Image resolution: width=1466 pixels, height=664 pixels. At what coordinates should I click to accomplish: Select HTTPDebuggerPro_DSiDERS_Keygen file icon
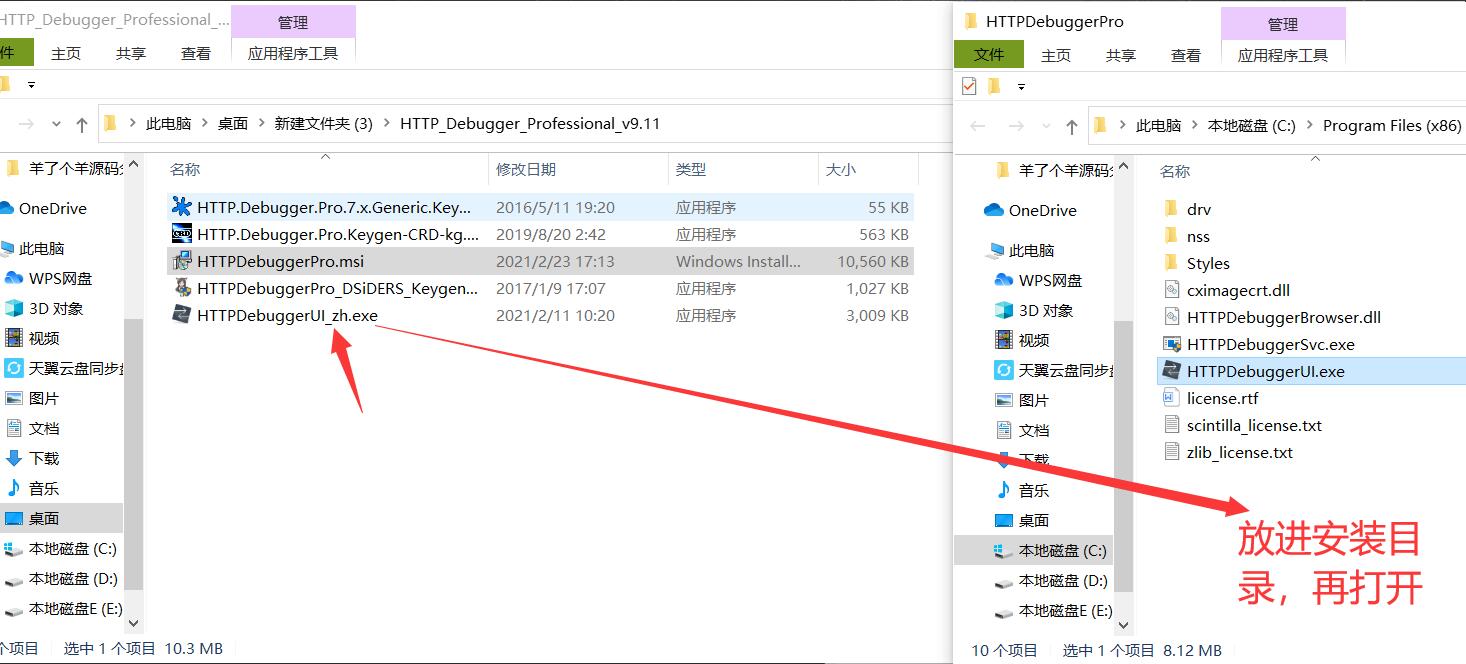181,288
